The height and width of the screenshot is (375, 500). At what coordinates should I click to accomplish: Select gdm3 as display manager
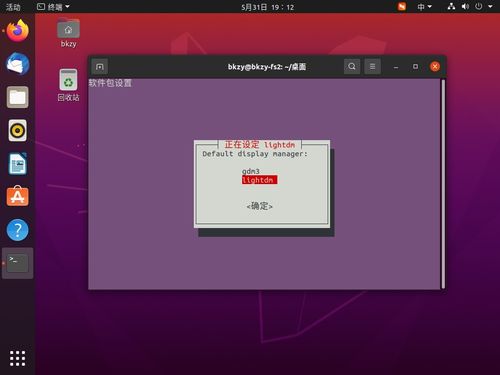tap(251, 171)
